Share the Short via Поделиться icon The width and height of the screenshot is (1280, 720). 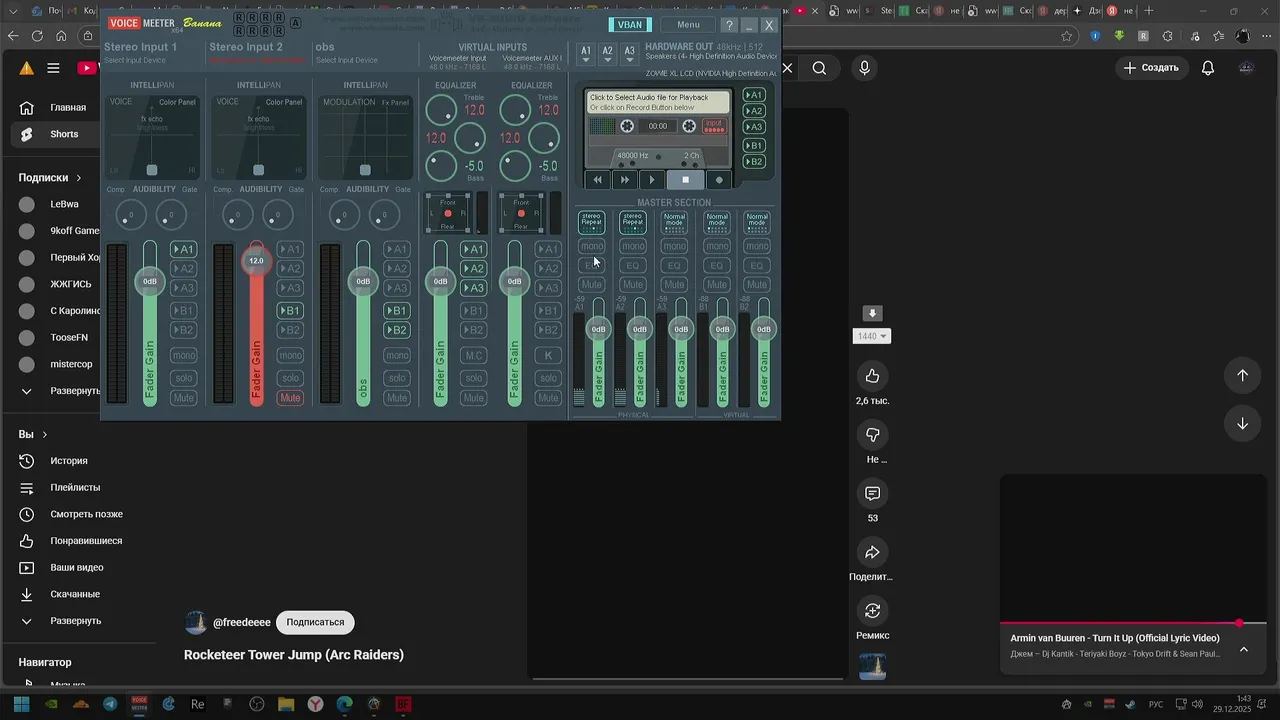(x=873, y=553)
